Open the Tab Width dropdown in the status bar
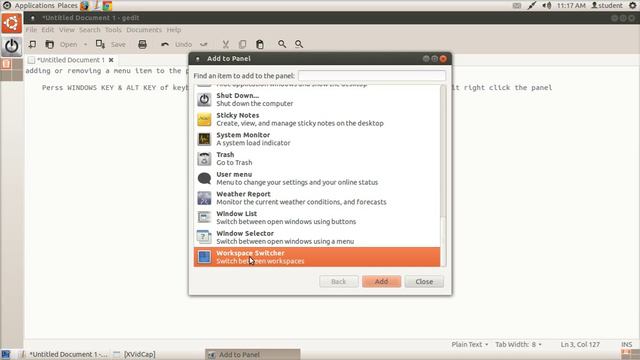Image resolution: width=640 pixels, height=360 pixels. 518,344
